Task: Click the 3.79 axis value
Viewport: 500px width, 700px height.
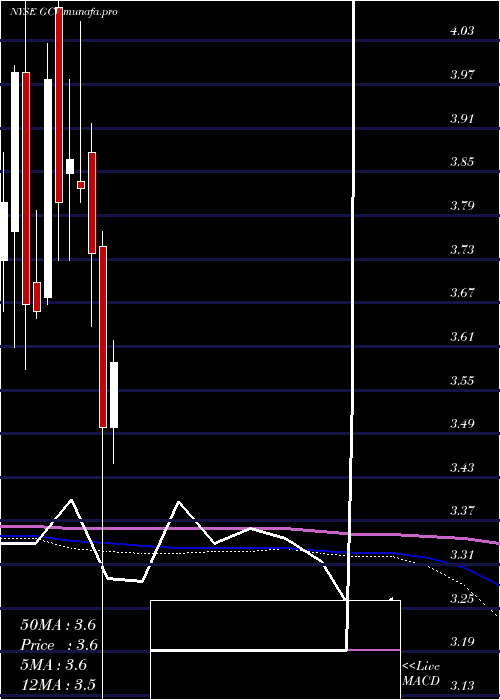Action: point(462,205)
